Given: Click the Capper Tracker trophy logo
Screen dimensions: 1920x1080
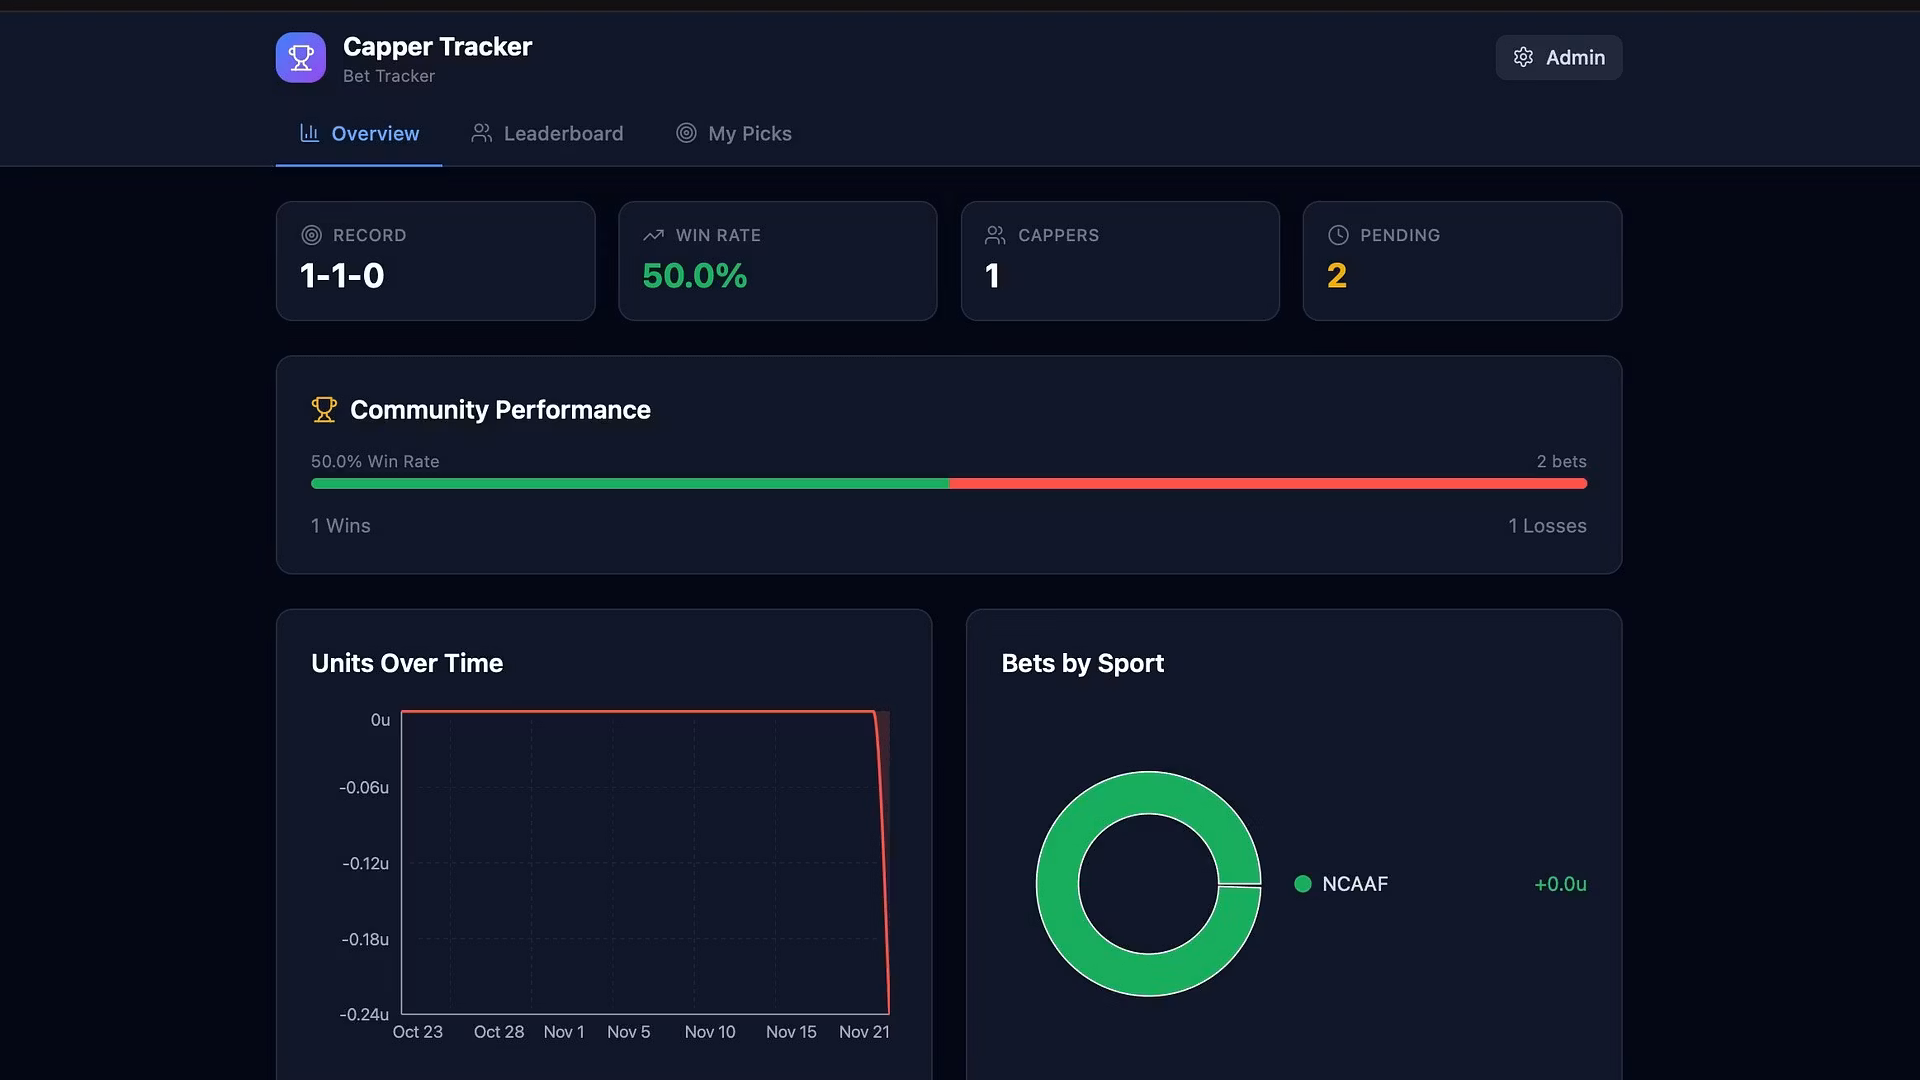Looking at the screenshot, I should (x=300, y=58).
